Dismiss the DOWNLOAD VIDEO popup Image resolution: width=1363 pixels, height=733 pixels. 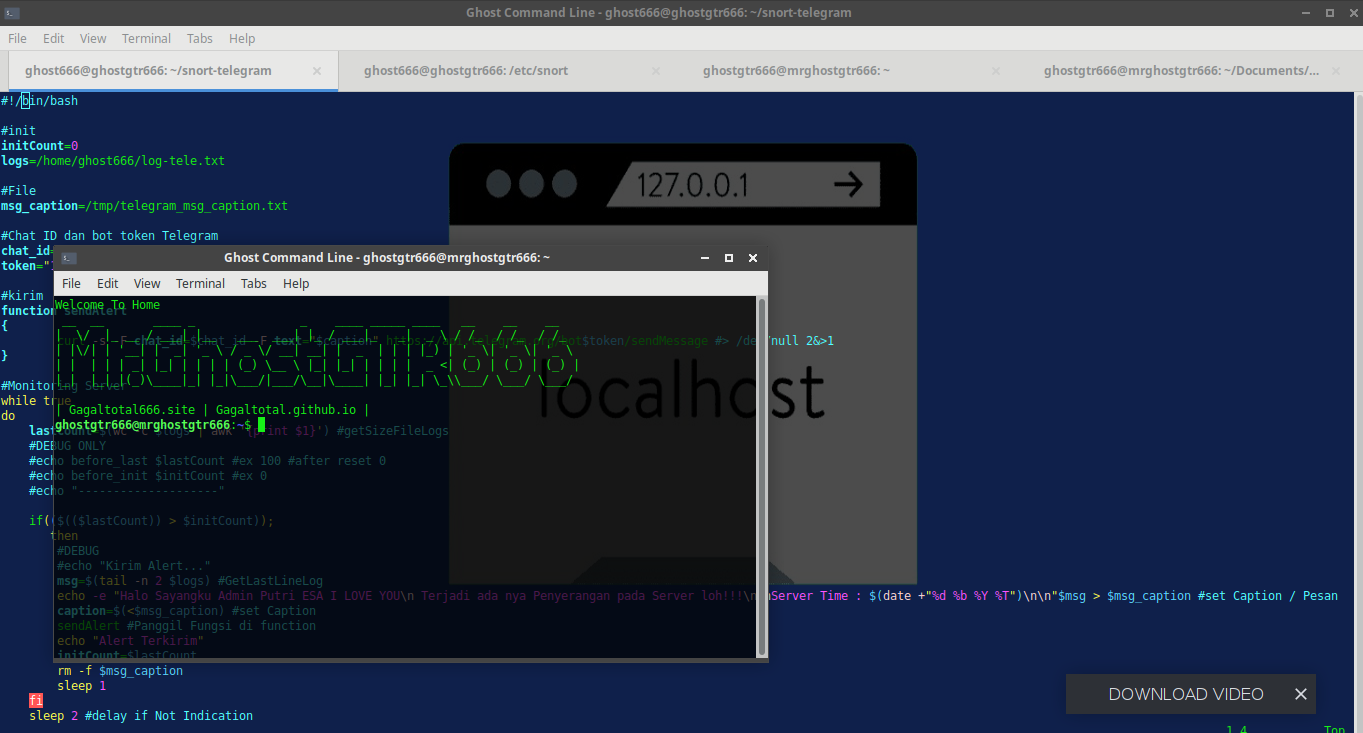(x=1300, y=694)
